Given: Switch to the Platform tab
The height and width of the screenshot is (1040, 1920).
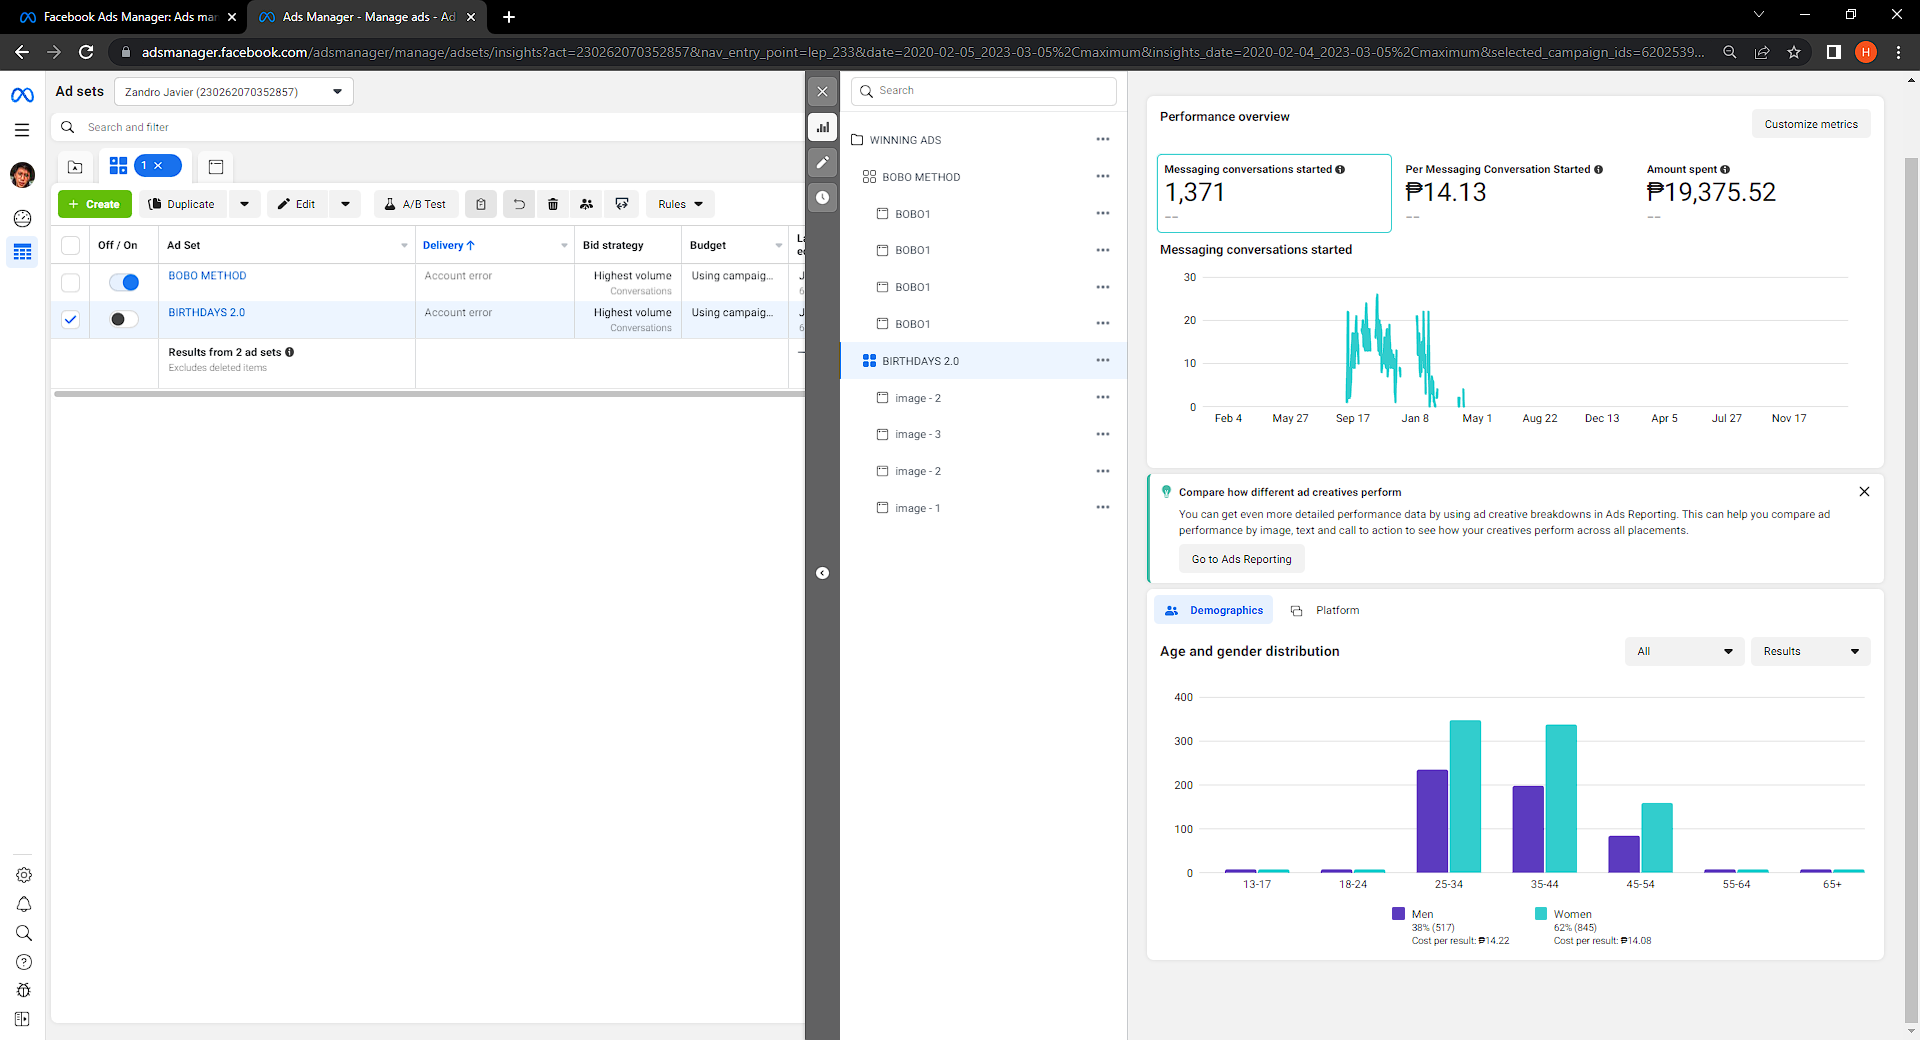Looking at the screenshot, I should tap(1325, 610).
